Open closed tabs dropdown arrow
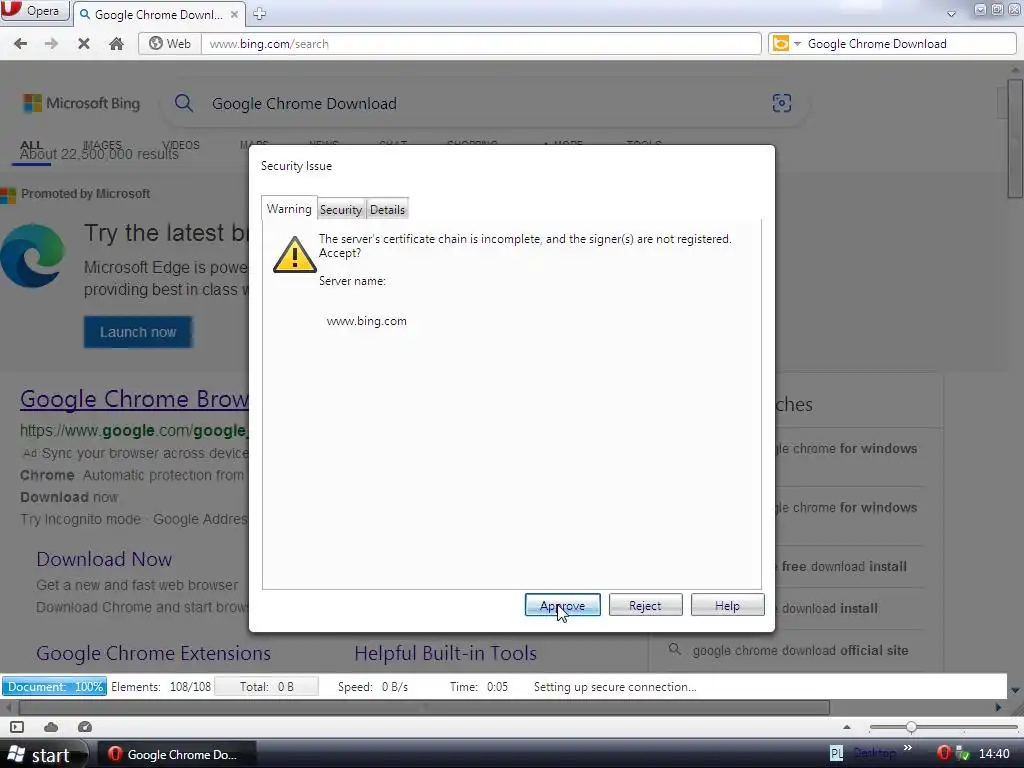 click(952, 13)
